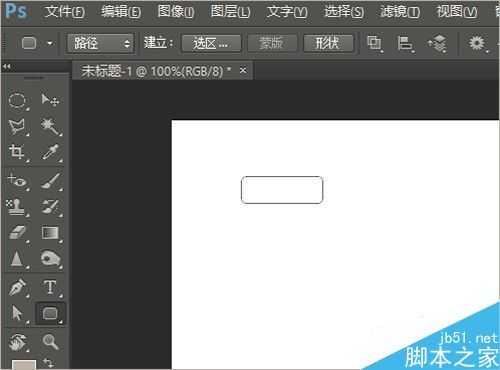Open the 选择(S) menu

tap(344, 12)
